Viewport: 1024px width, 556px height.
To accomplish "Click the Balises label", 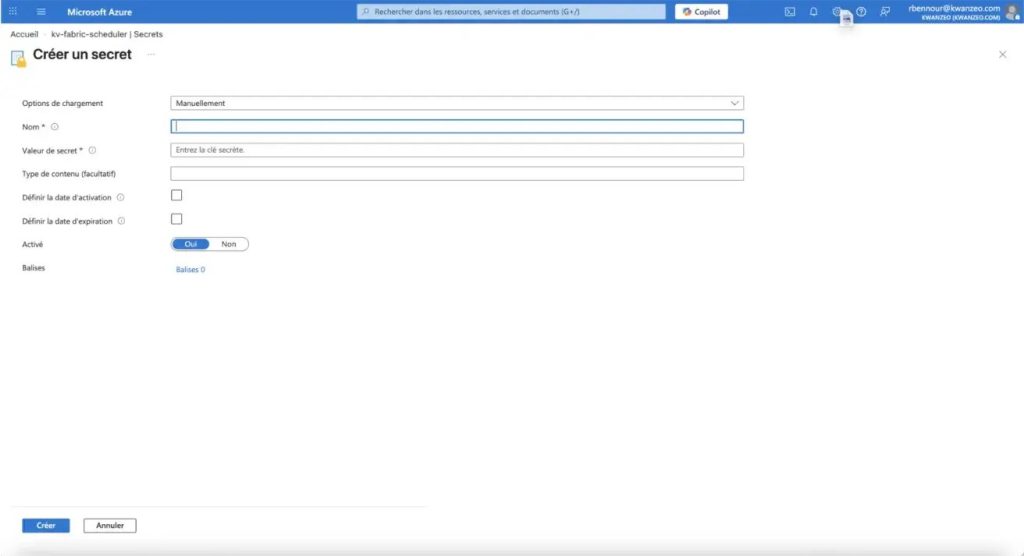I will 33,268.
